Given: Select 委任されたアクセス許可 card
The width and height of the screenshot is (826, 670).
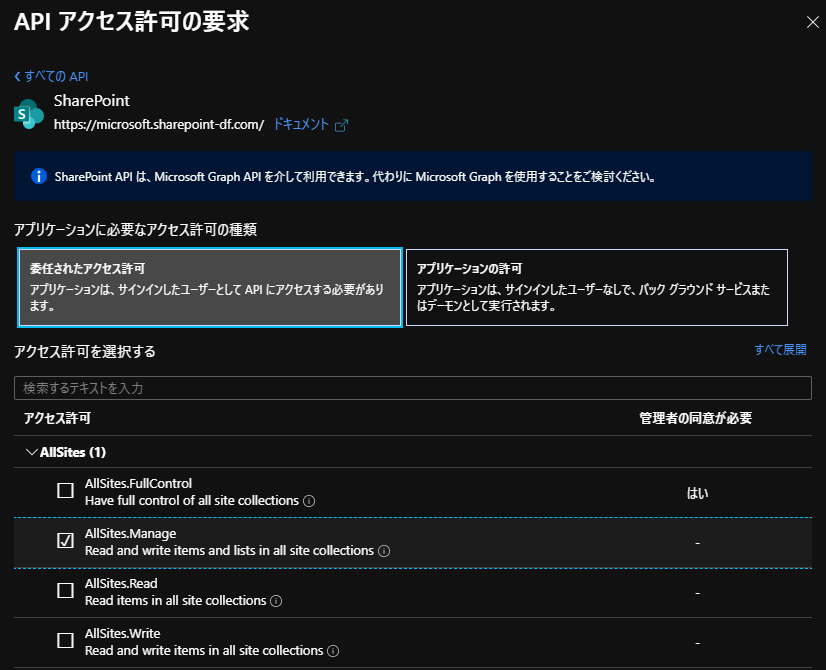Looking at the screenshot, I should (210, 288).
